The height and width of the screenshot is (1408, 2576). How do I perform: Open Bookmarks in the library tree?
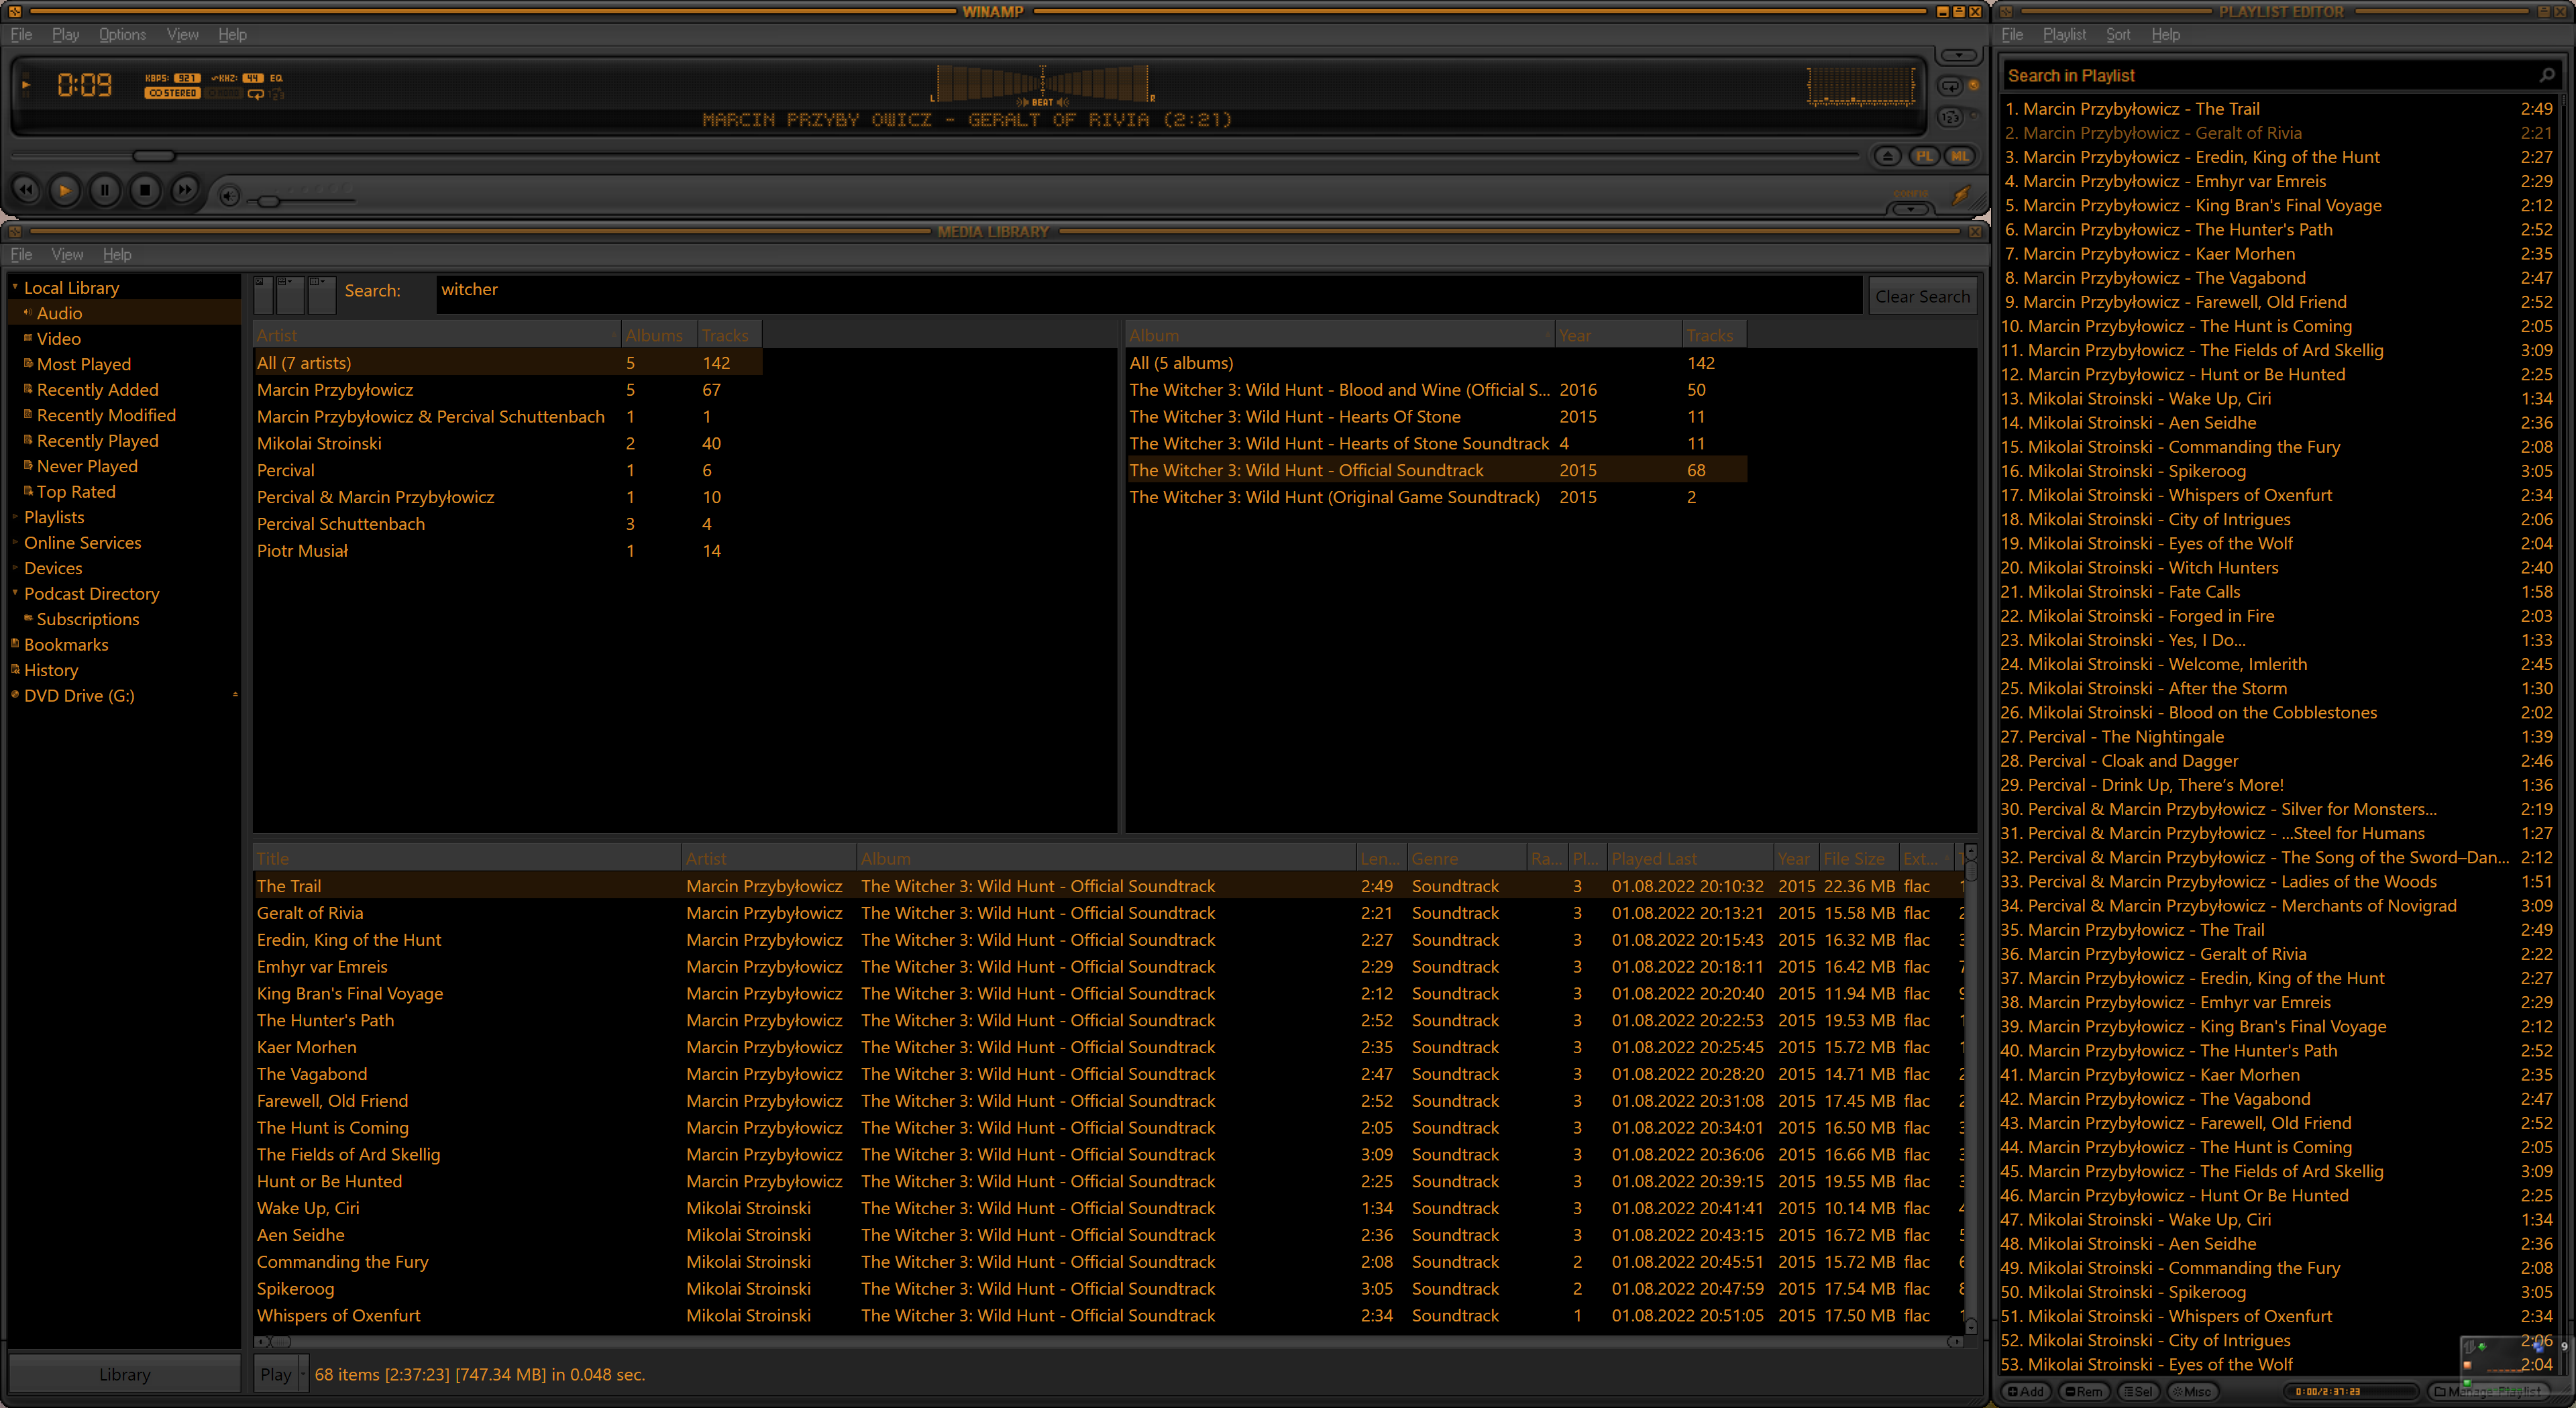(66, 644)
